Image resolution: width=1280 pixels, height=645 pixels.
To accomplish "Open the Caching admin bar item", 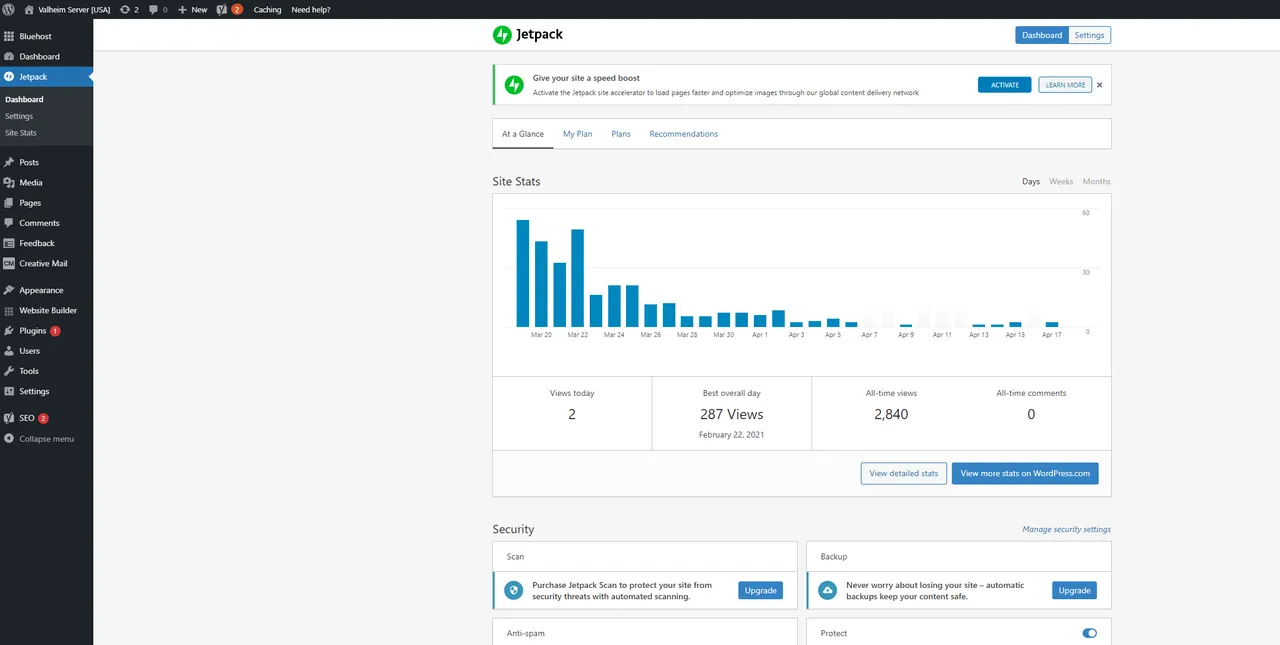I will (267, 9).
